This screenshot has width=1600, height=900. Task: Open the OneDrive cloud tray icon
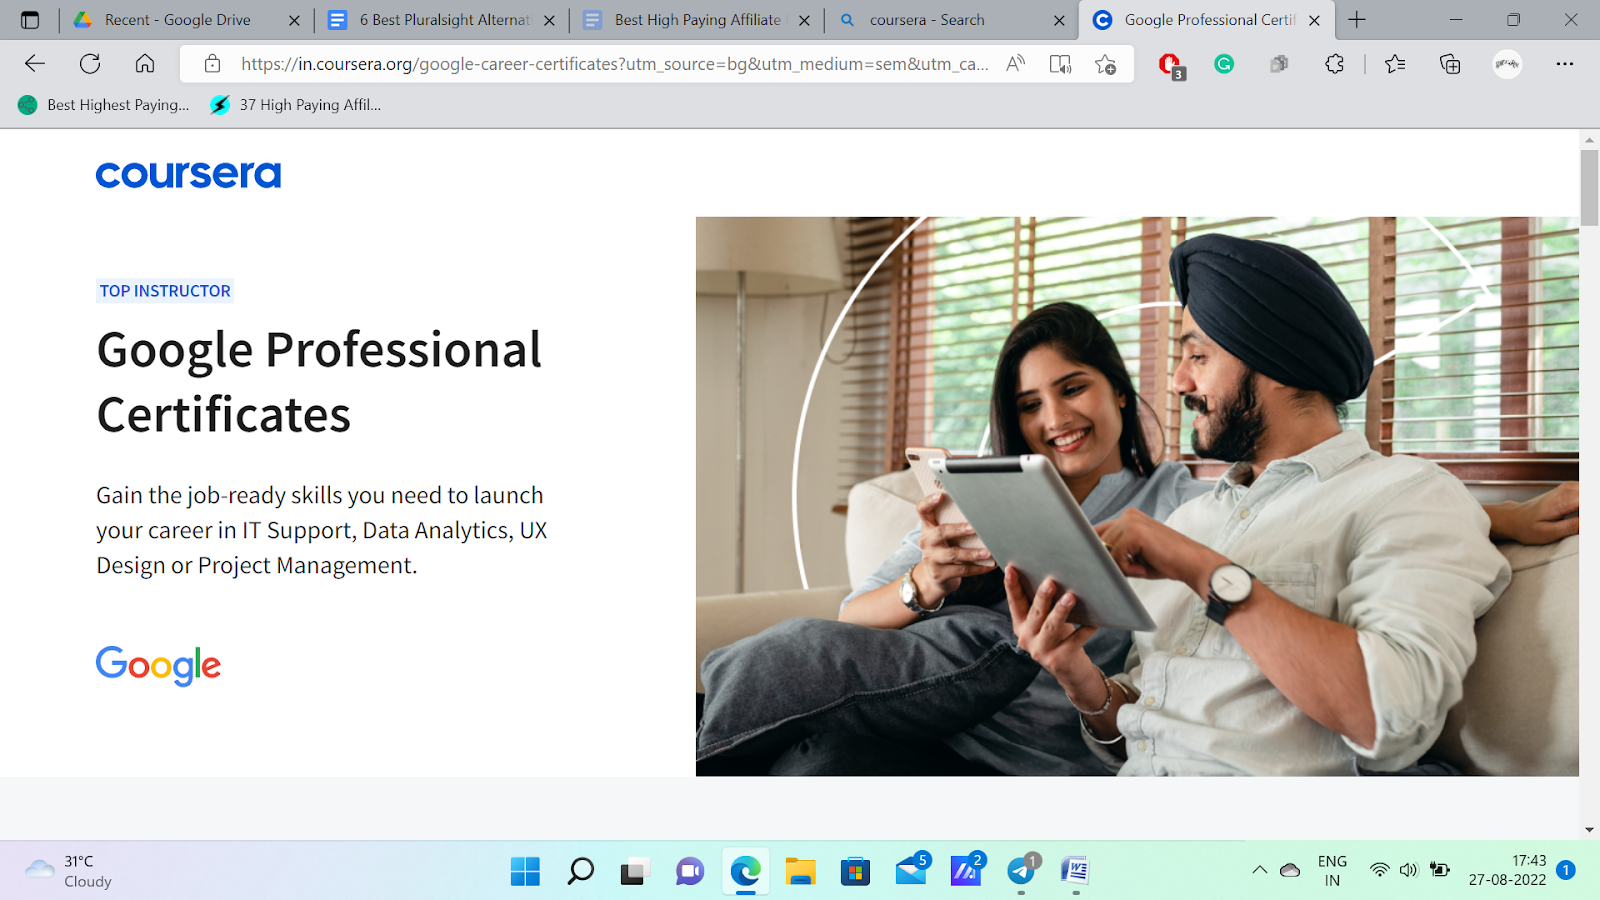point(1290,870)
